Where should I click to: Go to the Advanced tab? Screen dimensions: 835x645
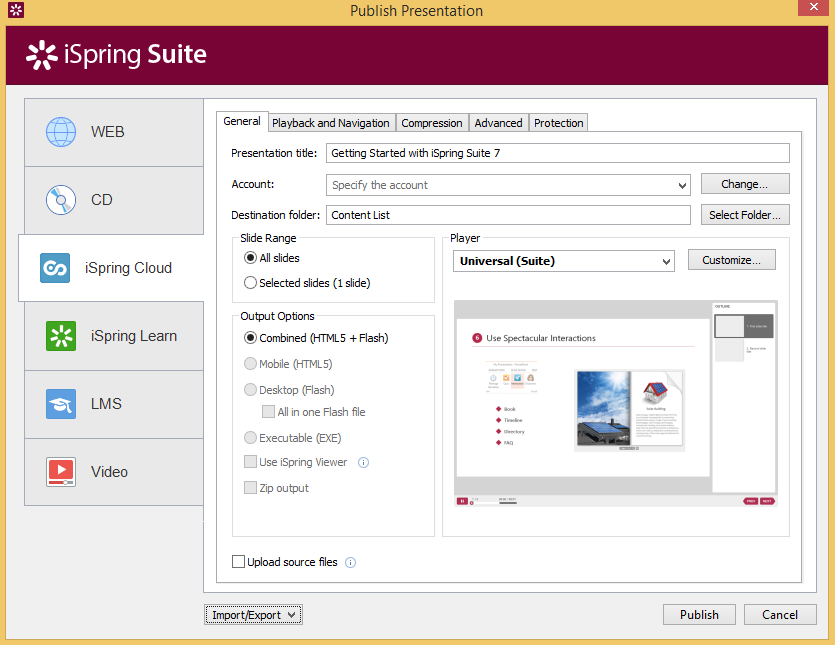(498, 123)
